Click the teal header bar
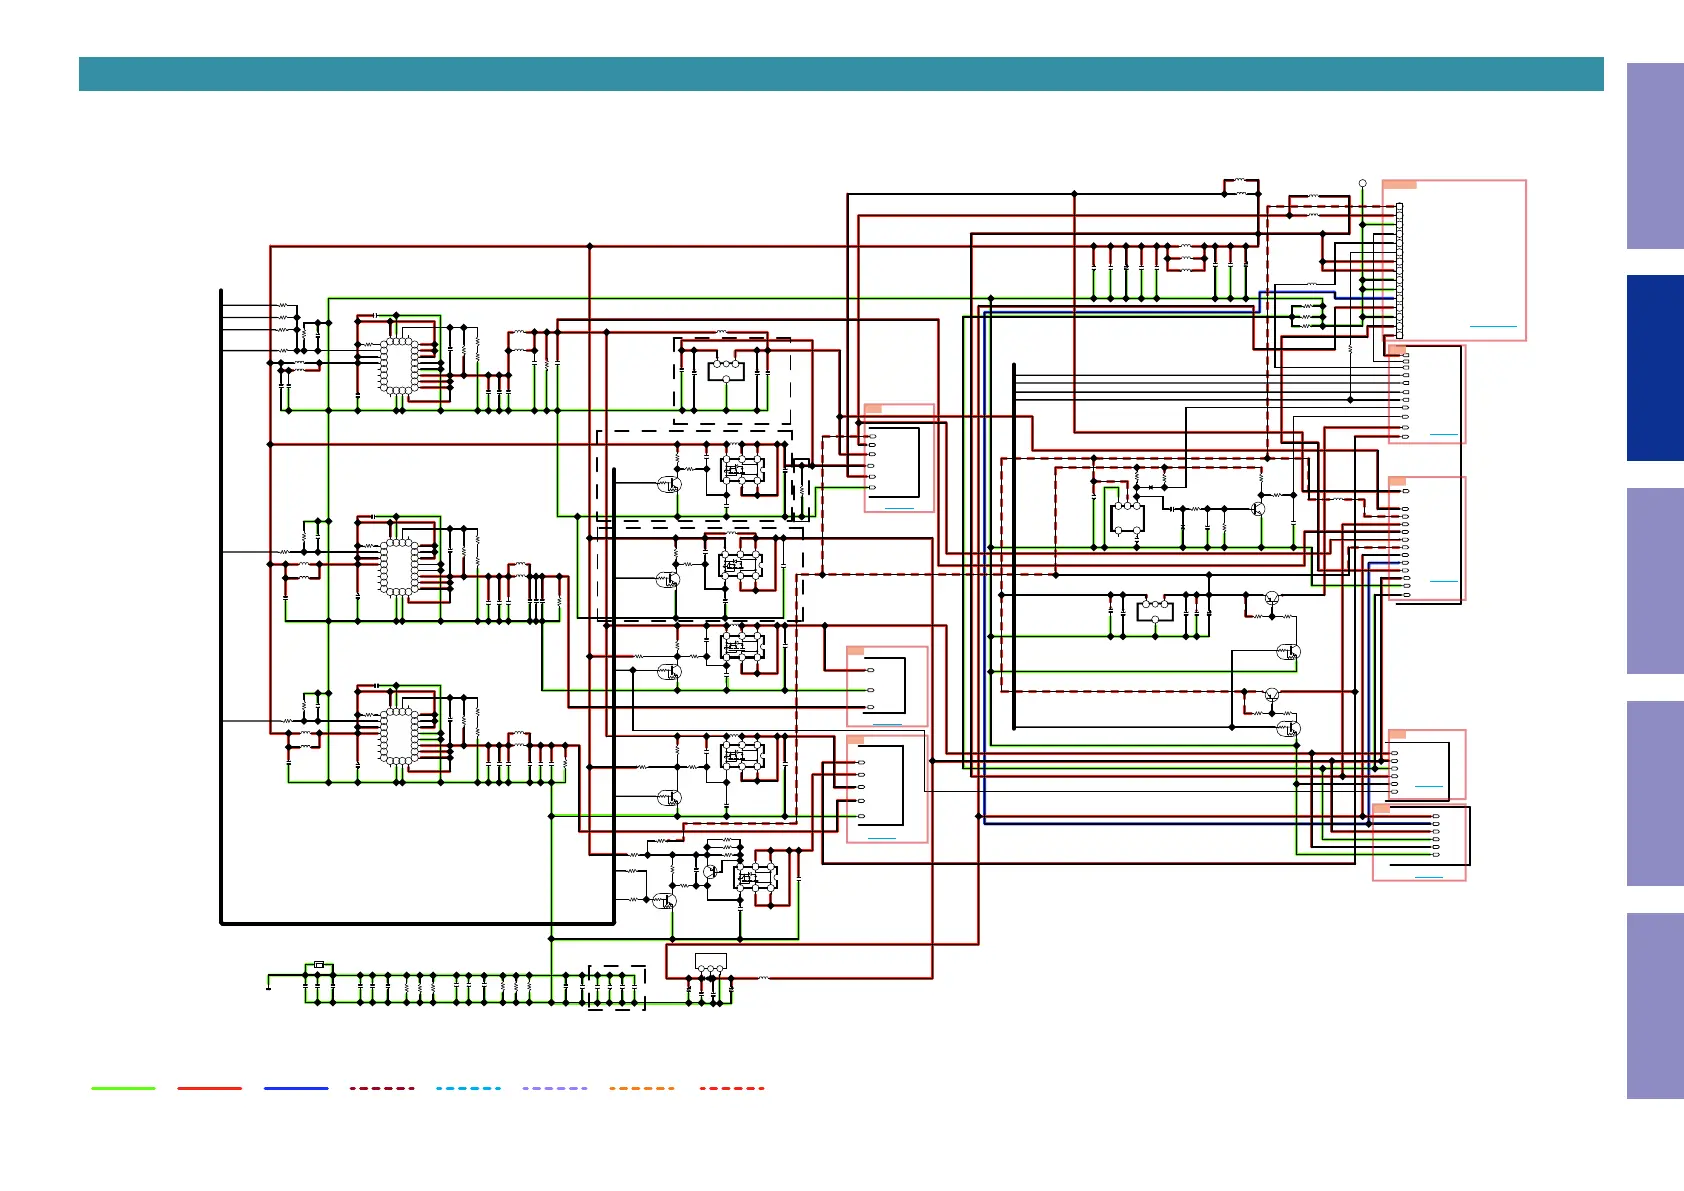The height and width of the screenshot is (1191, 1684). (841, 74)
